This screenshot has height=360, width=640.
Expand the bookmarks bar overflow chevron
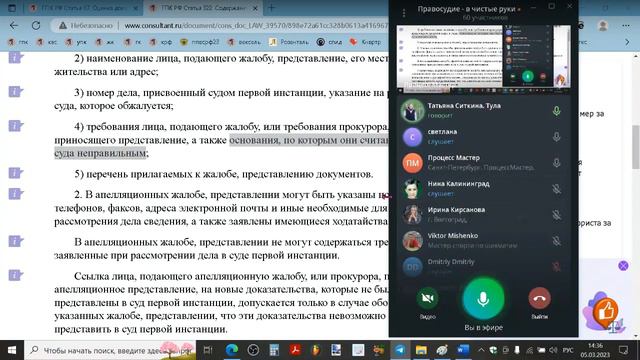tap(627, 42)
